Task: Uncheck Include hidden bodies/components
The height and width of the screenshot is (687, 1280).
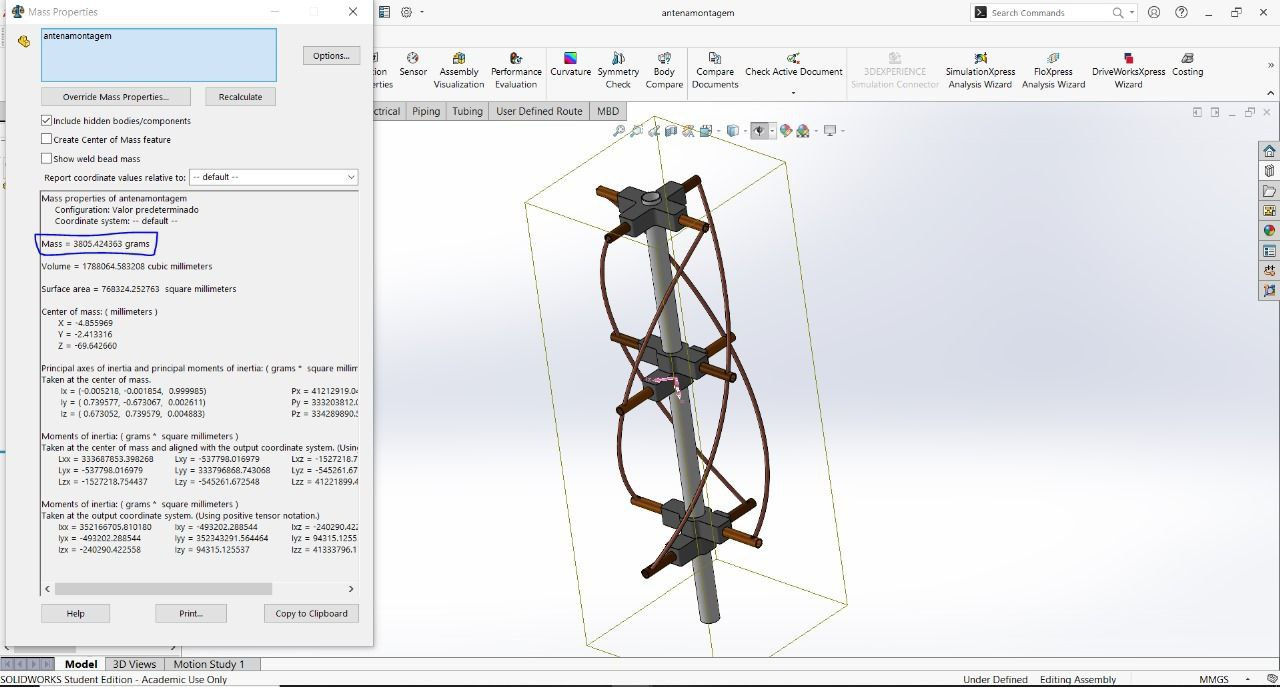Action: click(47, 120)
